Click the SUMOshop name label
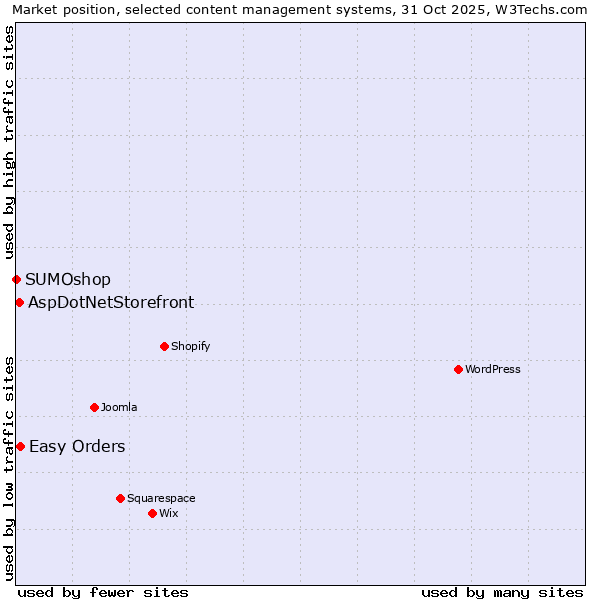Image resolution: width=600 pixels, height=600 pixels. (68, 279)
